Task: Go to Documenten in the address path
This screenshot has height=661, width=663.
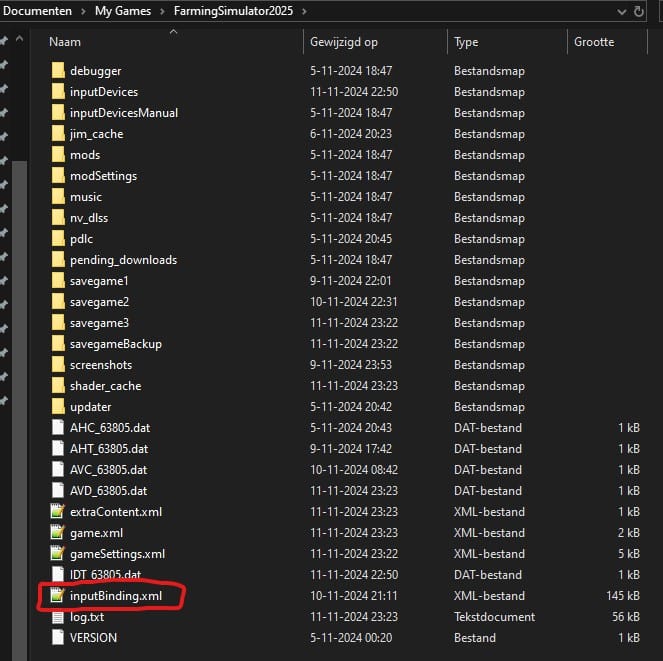Action: click(38, 11)
